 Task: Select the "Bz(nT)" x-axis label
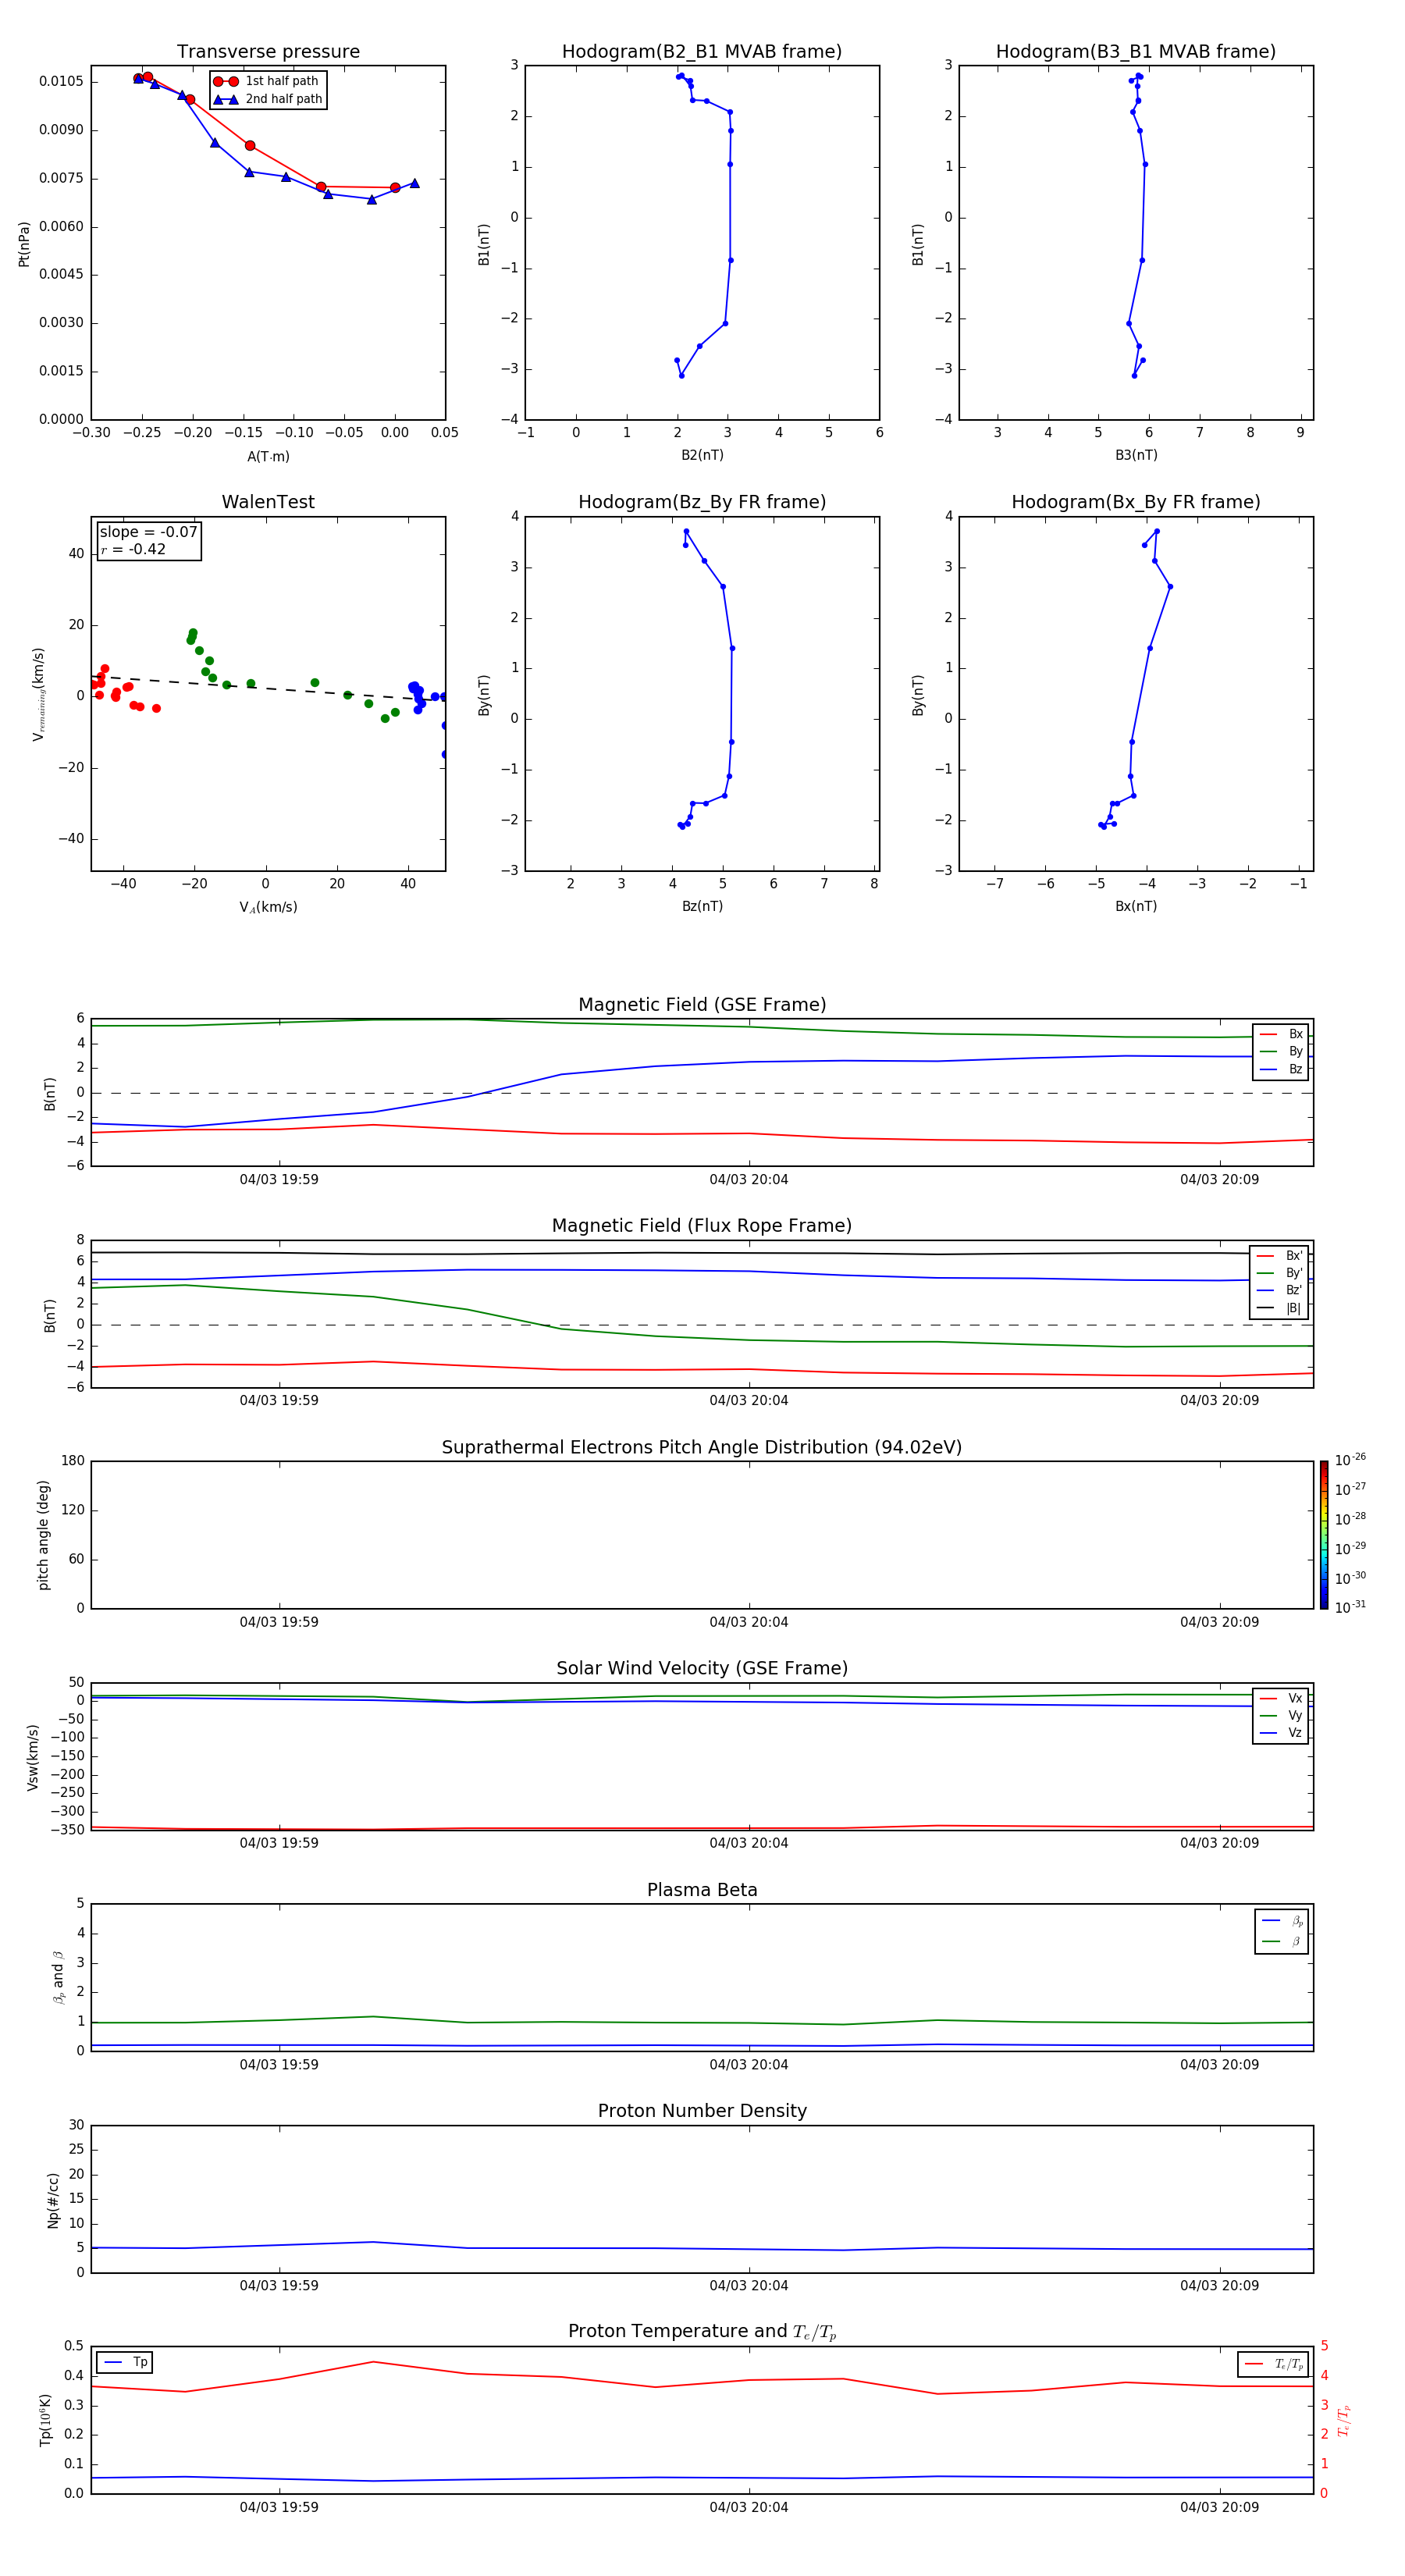click(x=702, y=906)
